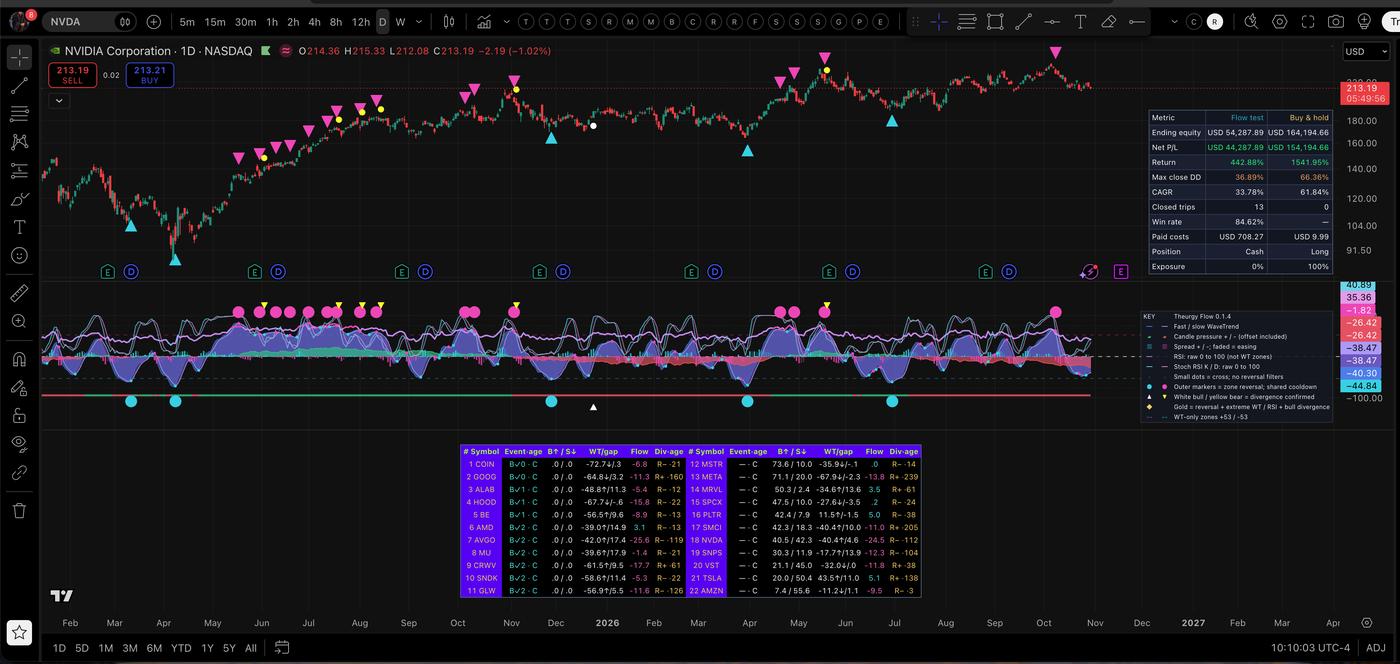Toggle the white R circle in top bar
Screen dimensions: 1400x664
point(1214,21)
